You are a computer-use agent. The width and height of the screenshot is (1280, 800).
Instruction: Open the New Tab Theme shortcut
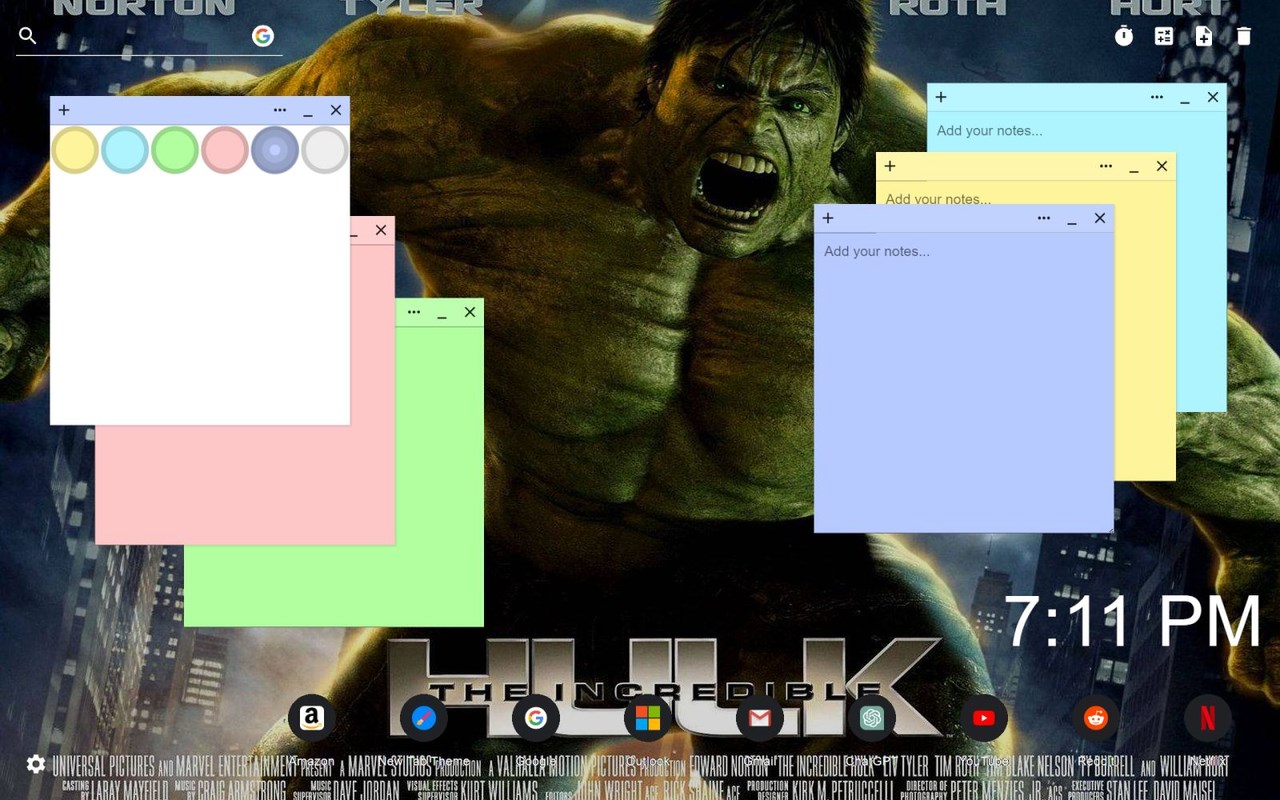424,718
